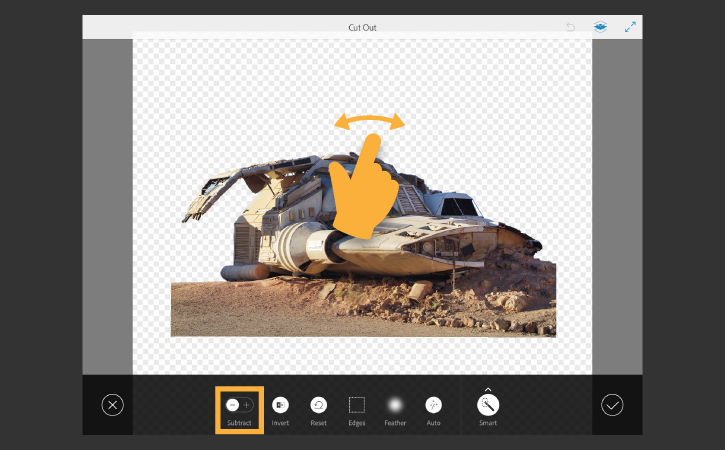Cancel Cut Out with the X icon

pyautogui.click(x=112, y=405)
